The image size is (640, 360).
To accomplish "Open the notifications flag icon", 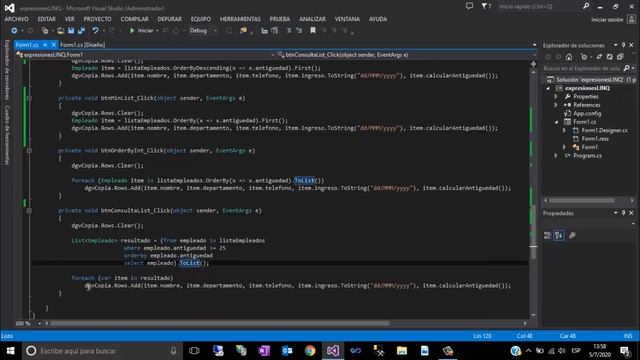I will [486, 7].
